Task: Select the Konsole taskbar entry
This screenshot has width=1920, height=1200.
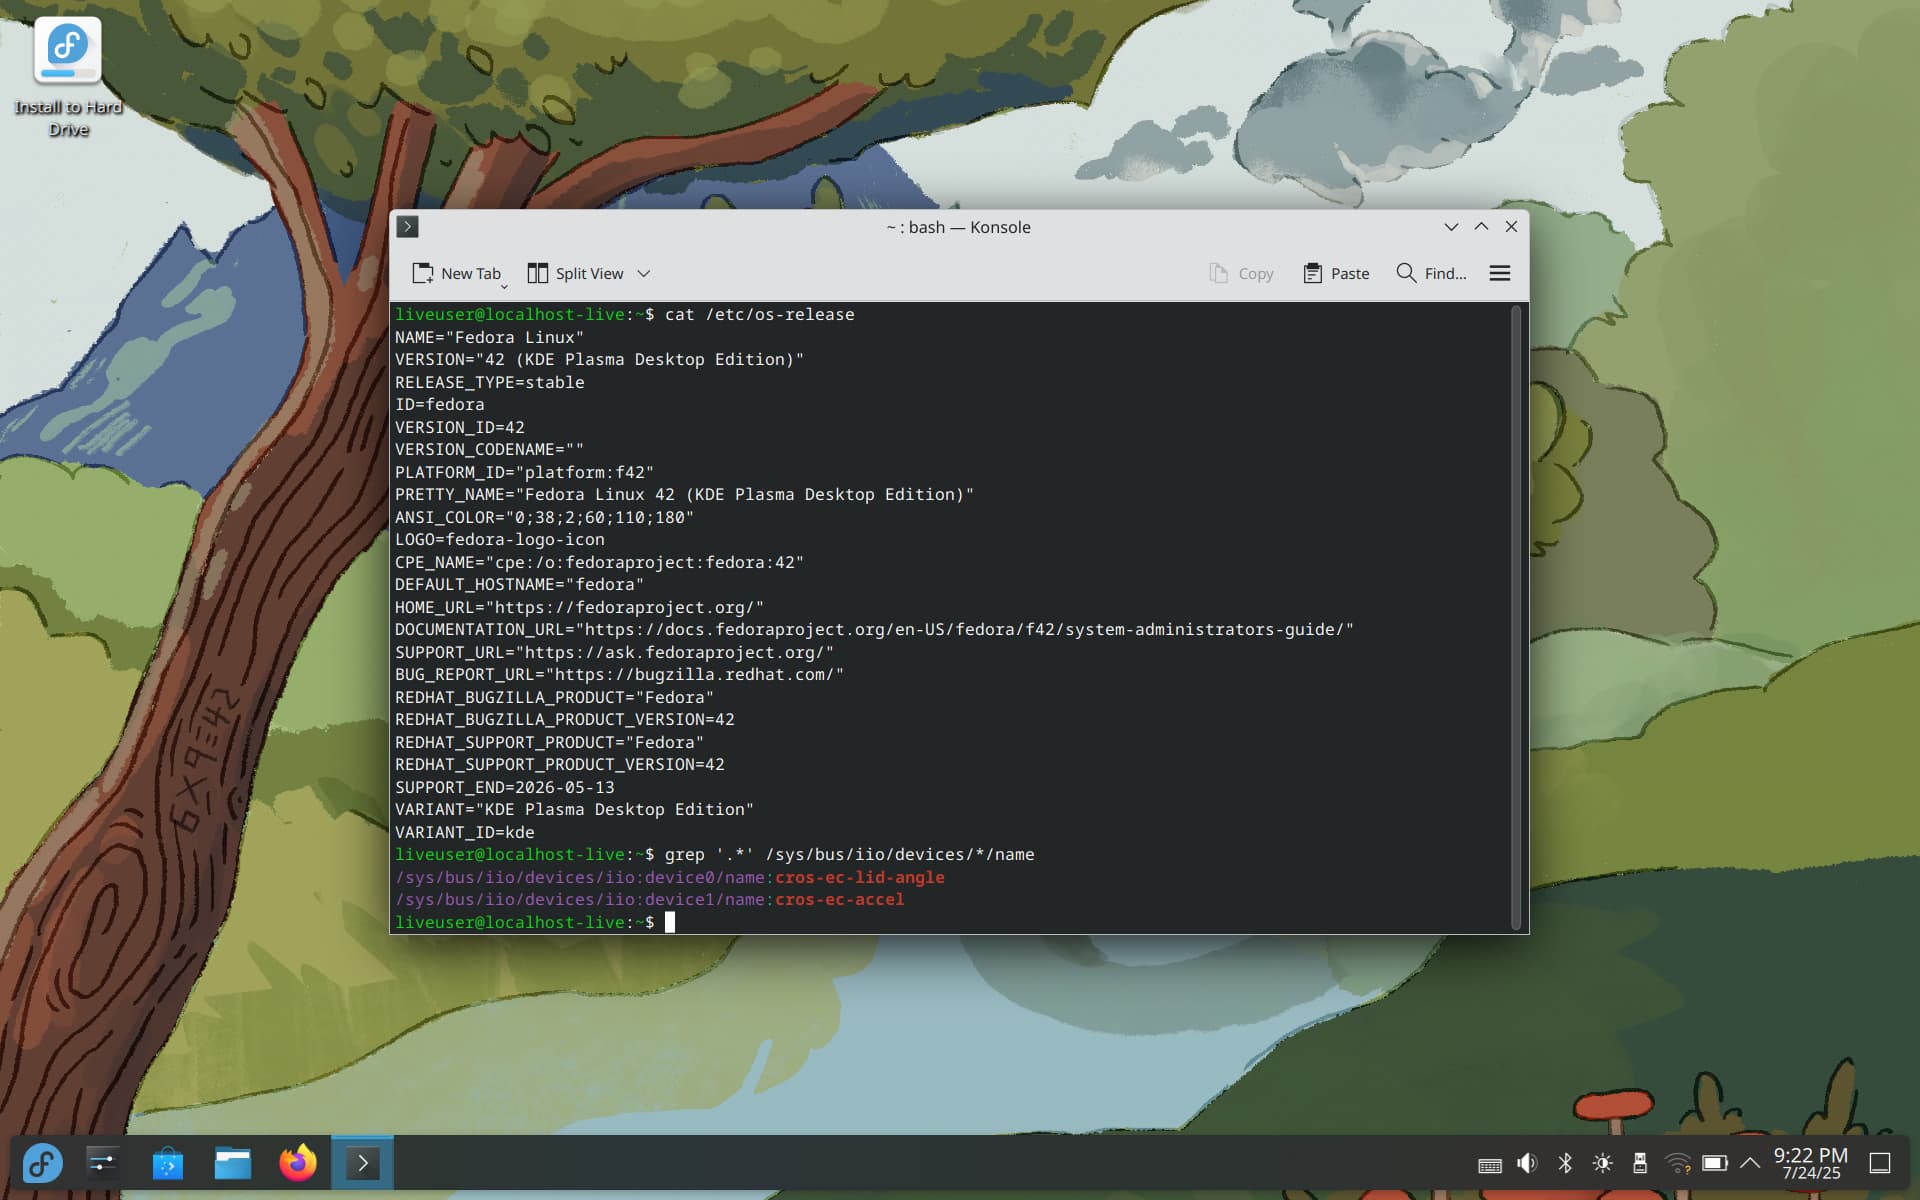Action: (362, 1163)
